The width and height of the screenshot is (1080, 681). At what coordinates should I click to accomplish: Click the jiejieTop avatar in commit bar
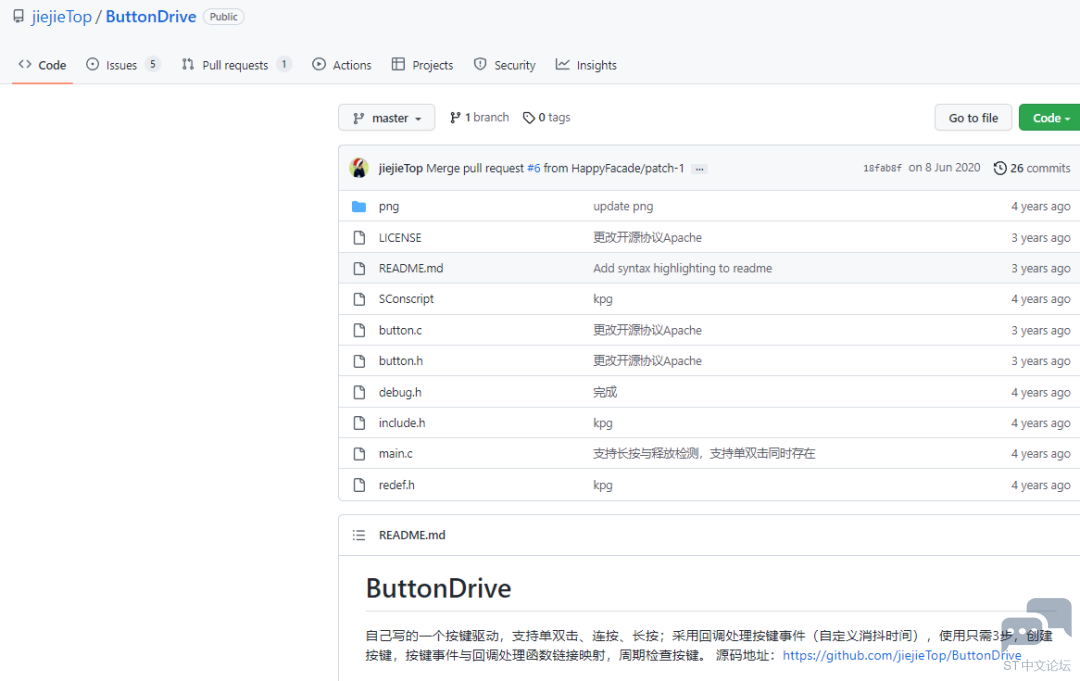[359, 167]
